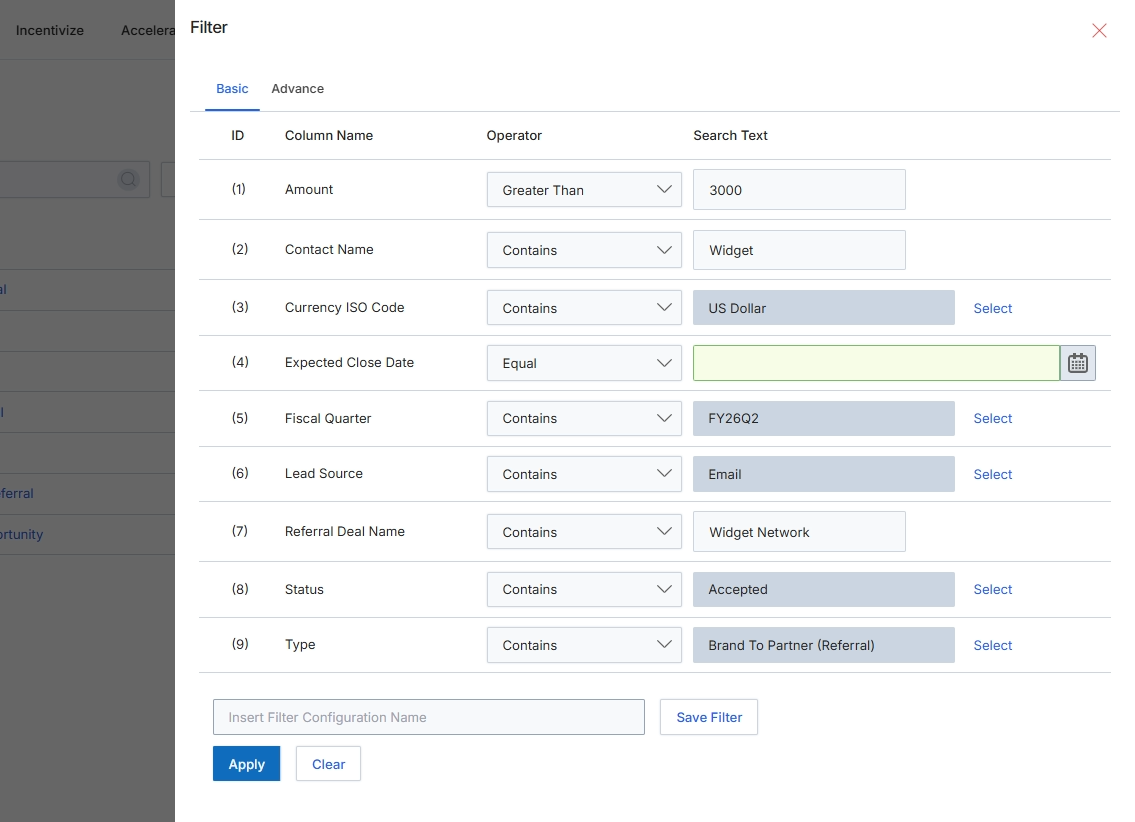Click the Referral Deal Name column label
Screen dimensions: 1135x822
coord(345,531)
